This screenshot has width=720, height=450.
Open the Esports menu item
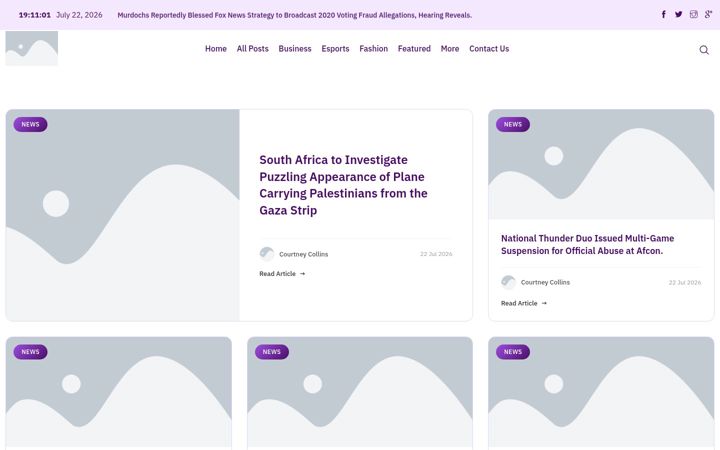tap(335, 49)
